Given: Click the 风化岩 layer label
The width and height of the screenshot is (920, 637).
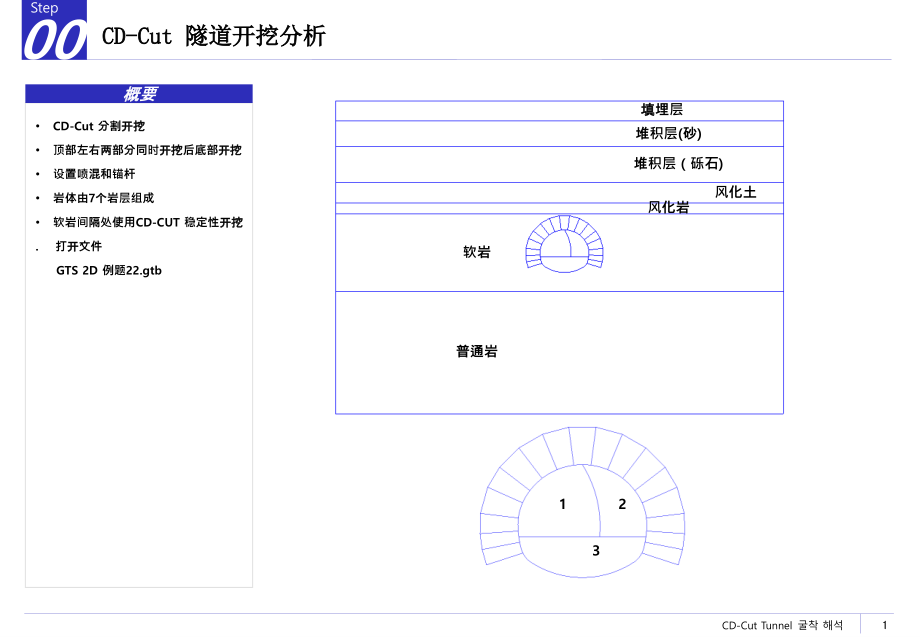Looking at the screenshot, I should point(668,207).
